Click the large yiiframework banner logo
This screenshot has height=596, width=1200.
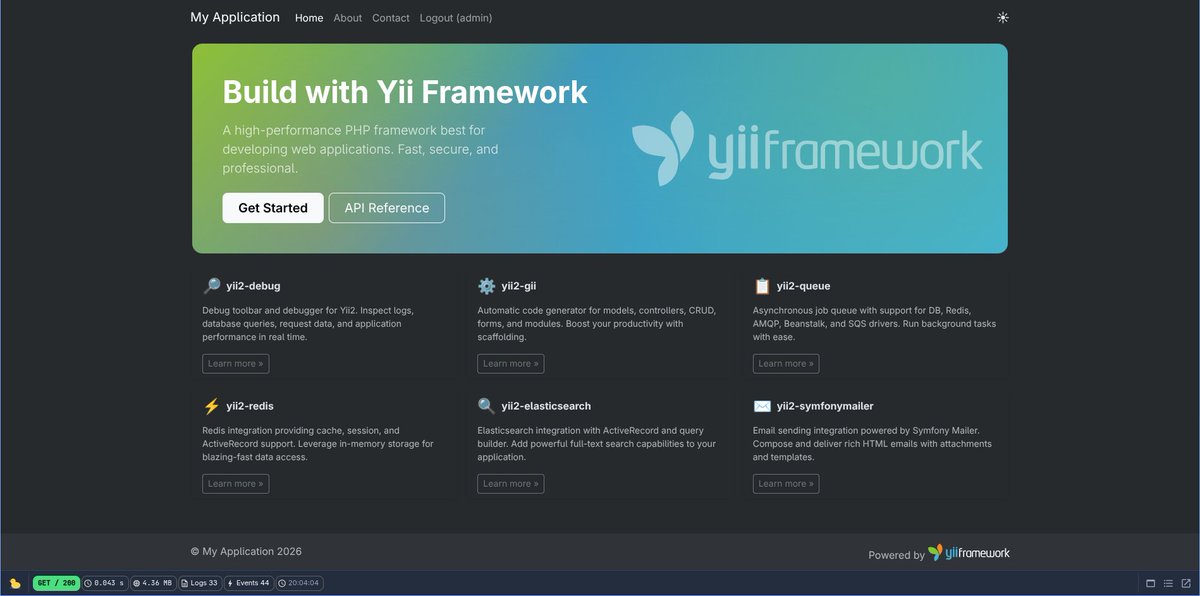[807, 149]
